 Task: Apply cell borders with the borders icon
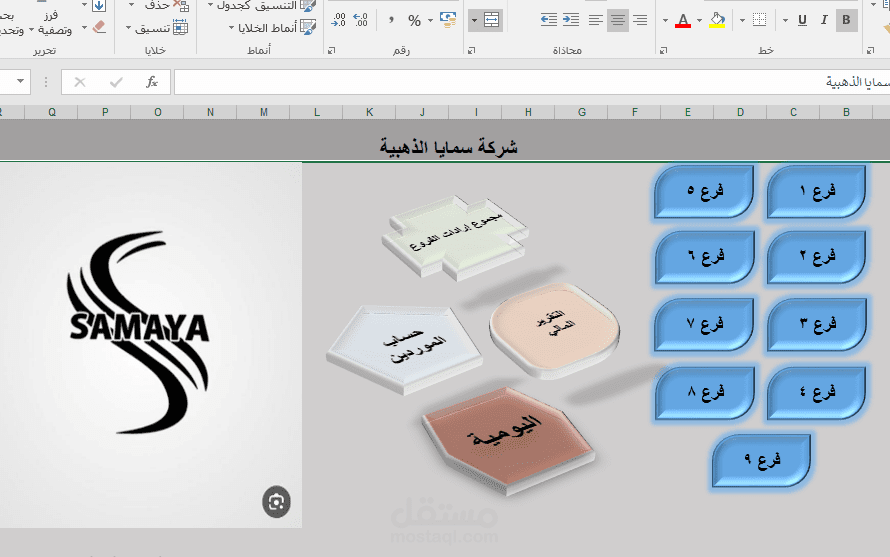click(759, 20)
